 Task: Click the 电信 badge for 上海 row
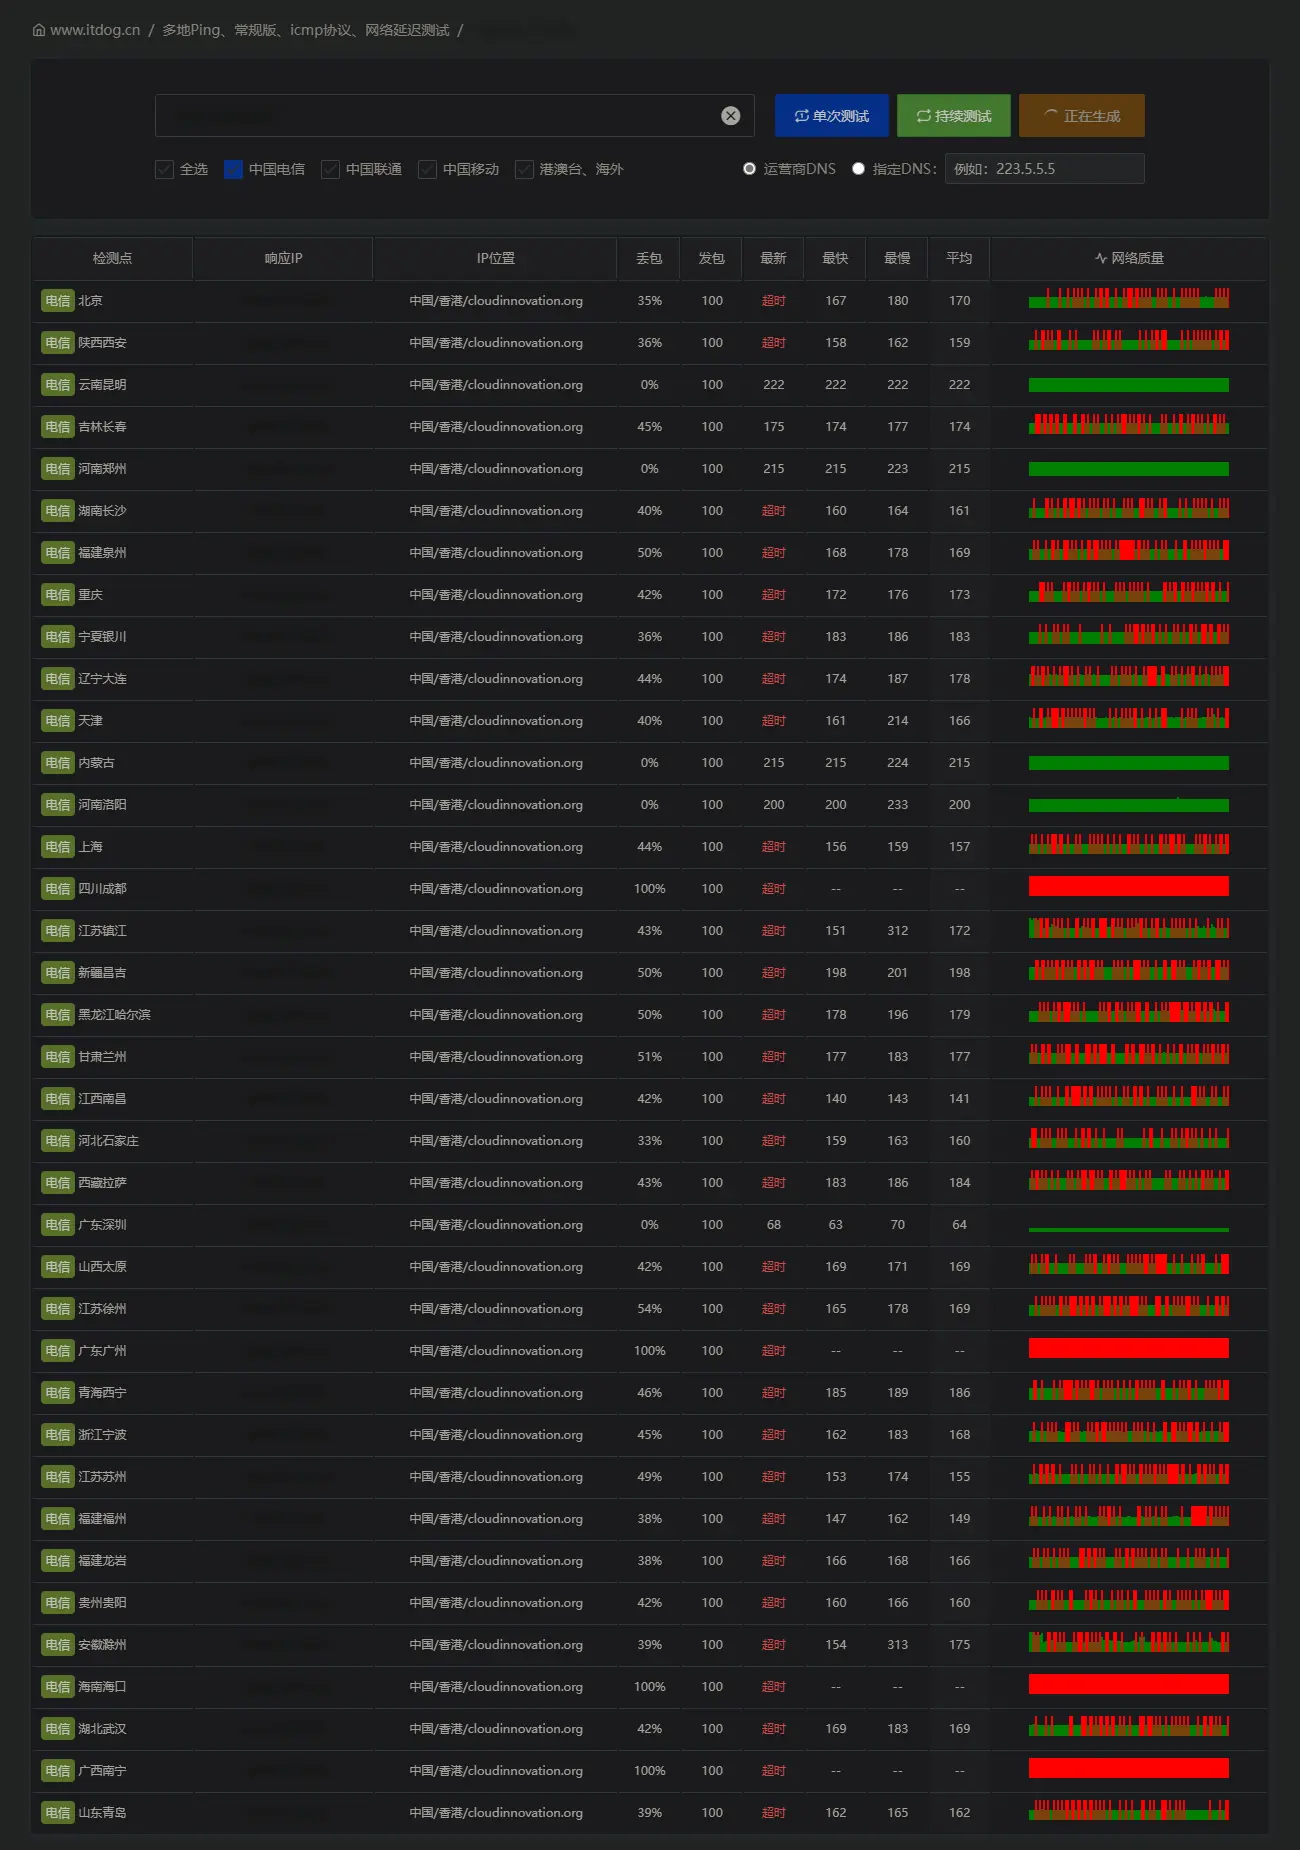58,847
